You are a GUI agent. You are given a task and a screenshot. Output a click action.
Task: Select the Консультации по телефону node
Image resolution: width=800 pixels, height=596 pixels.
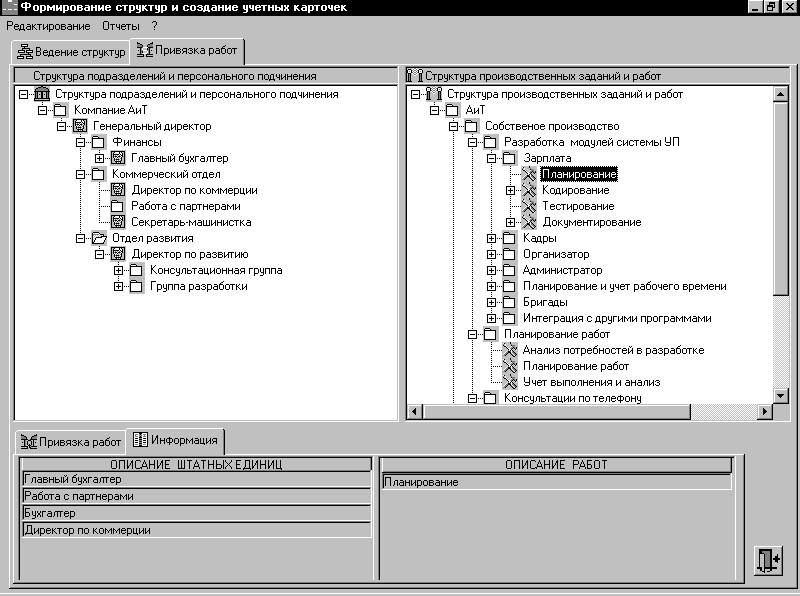click(572, 398)
